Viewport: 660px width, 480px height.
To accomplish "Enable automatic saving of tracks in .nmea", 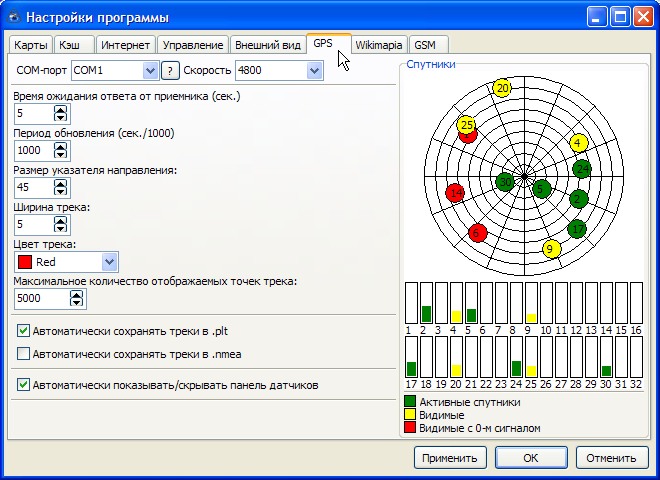I will pos(24,353).
